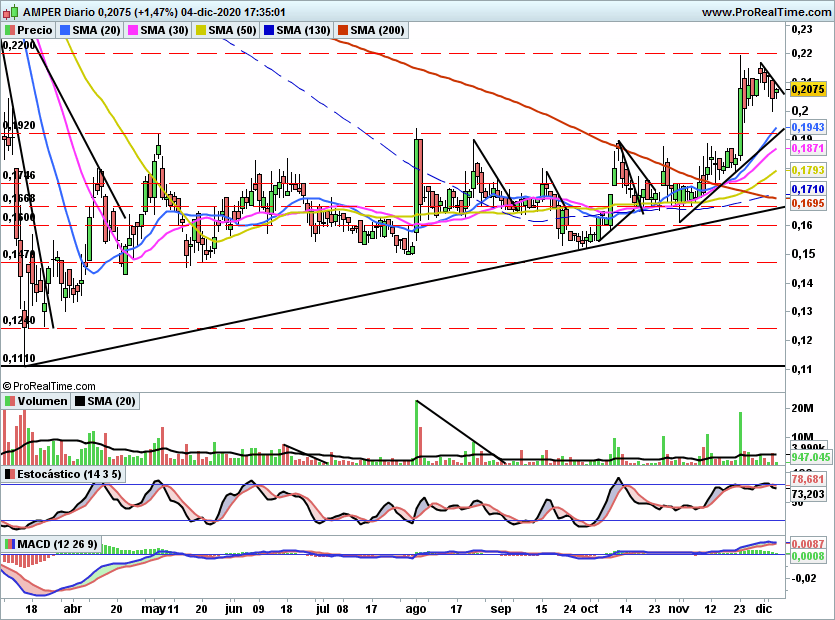Click the 'dic' date on time axis
This screenshot has width=835, height=620.
point(764,609)
